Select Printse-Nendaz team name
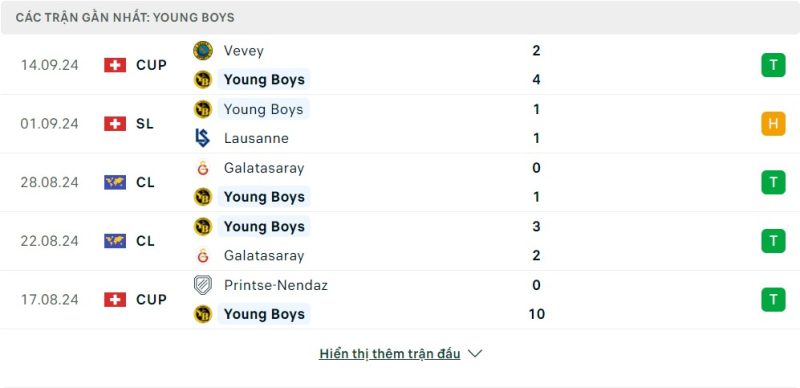800x388 pixels. click(276, 285)
